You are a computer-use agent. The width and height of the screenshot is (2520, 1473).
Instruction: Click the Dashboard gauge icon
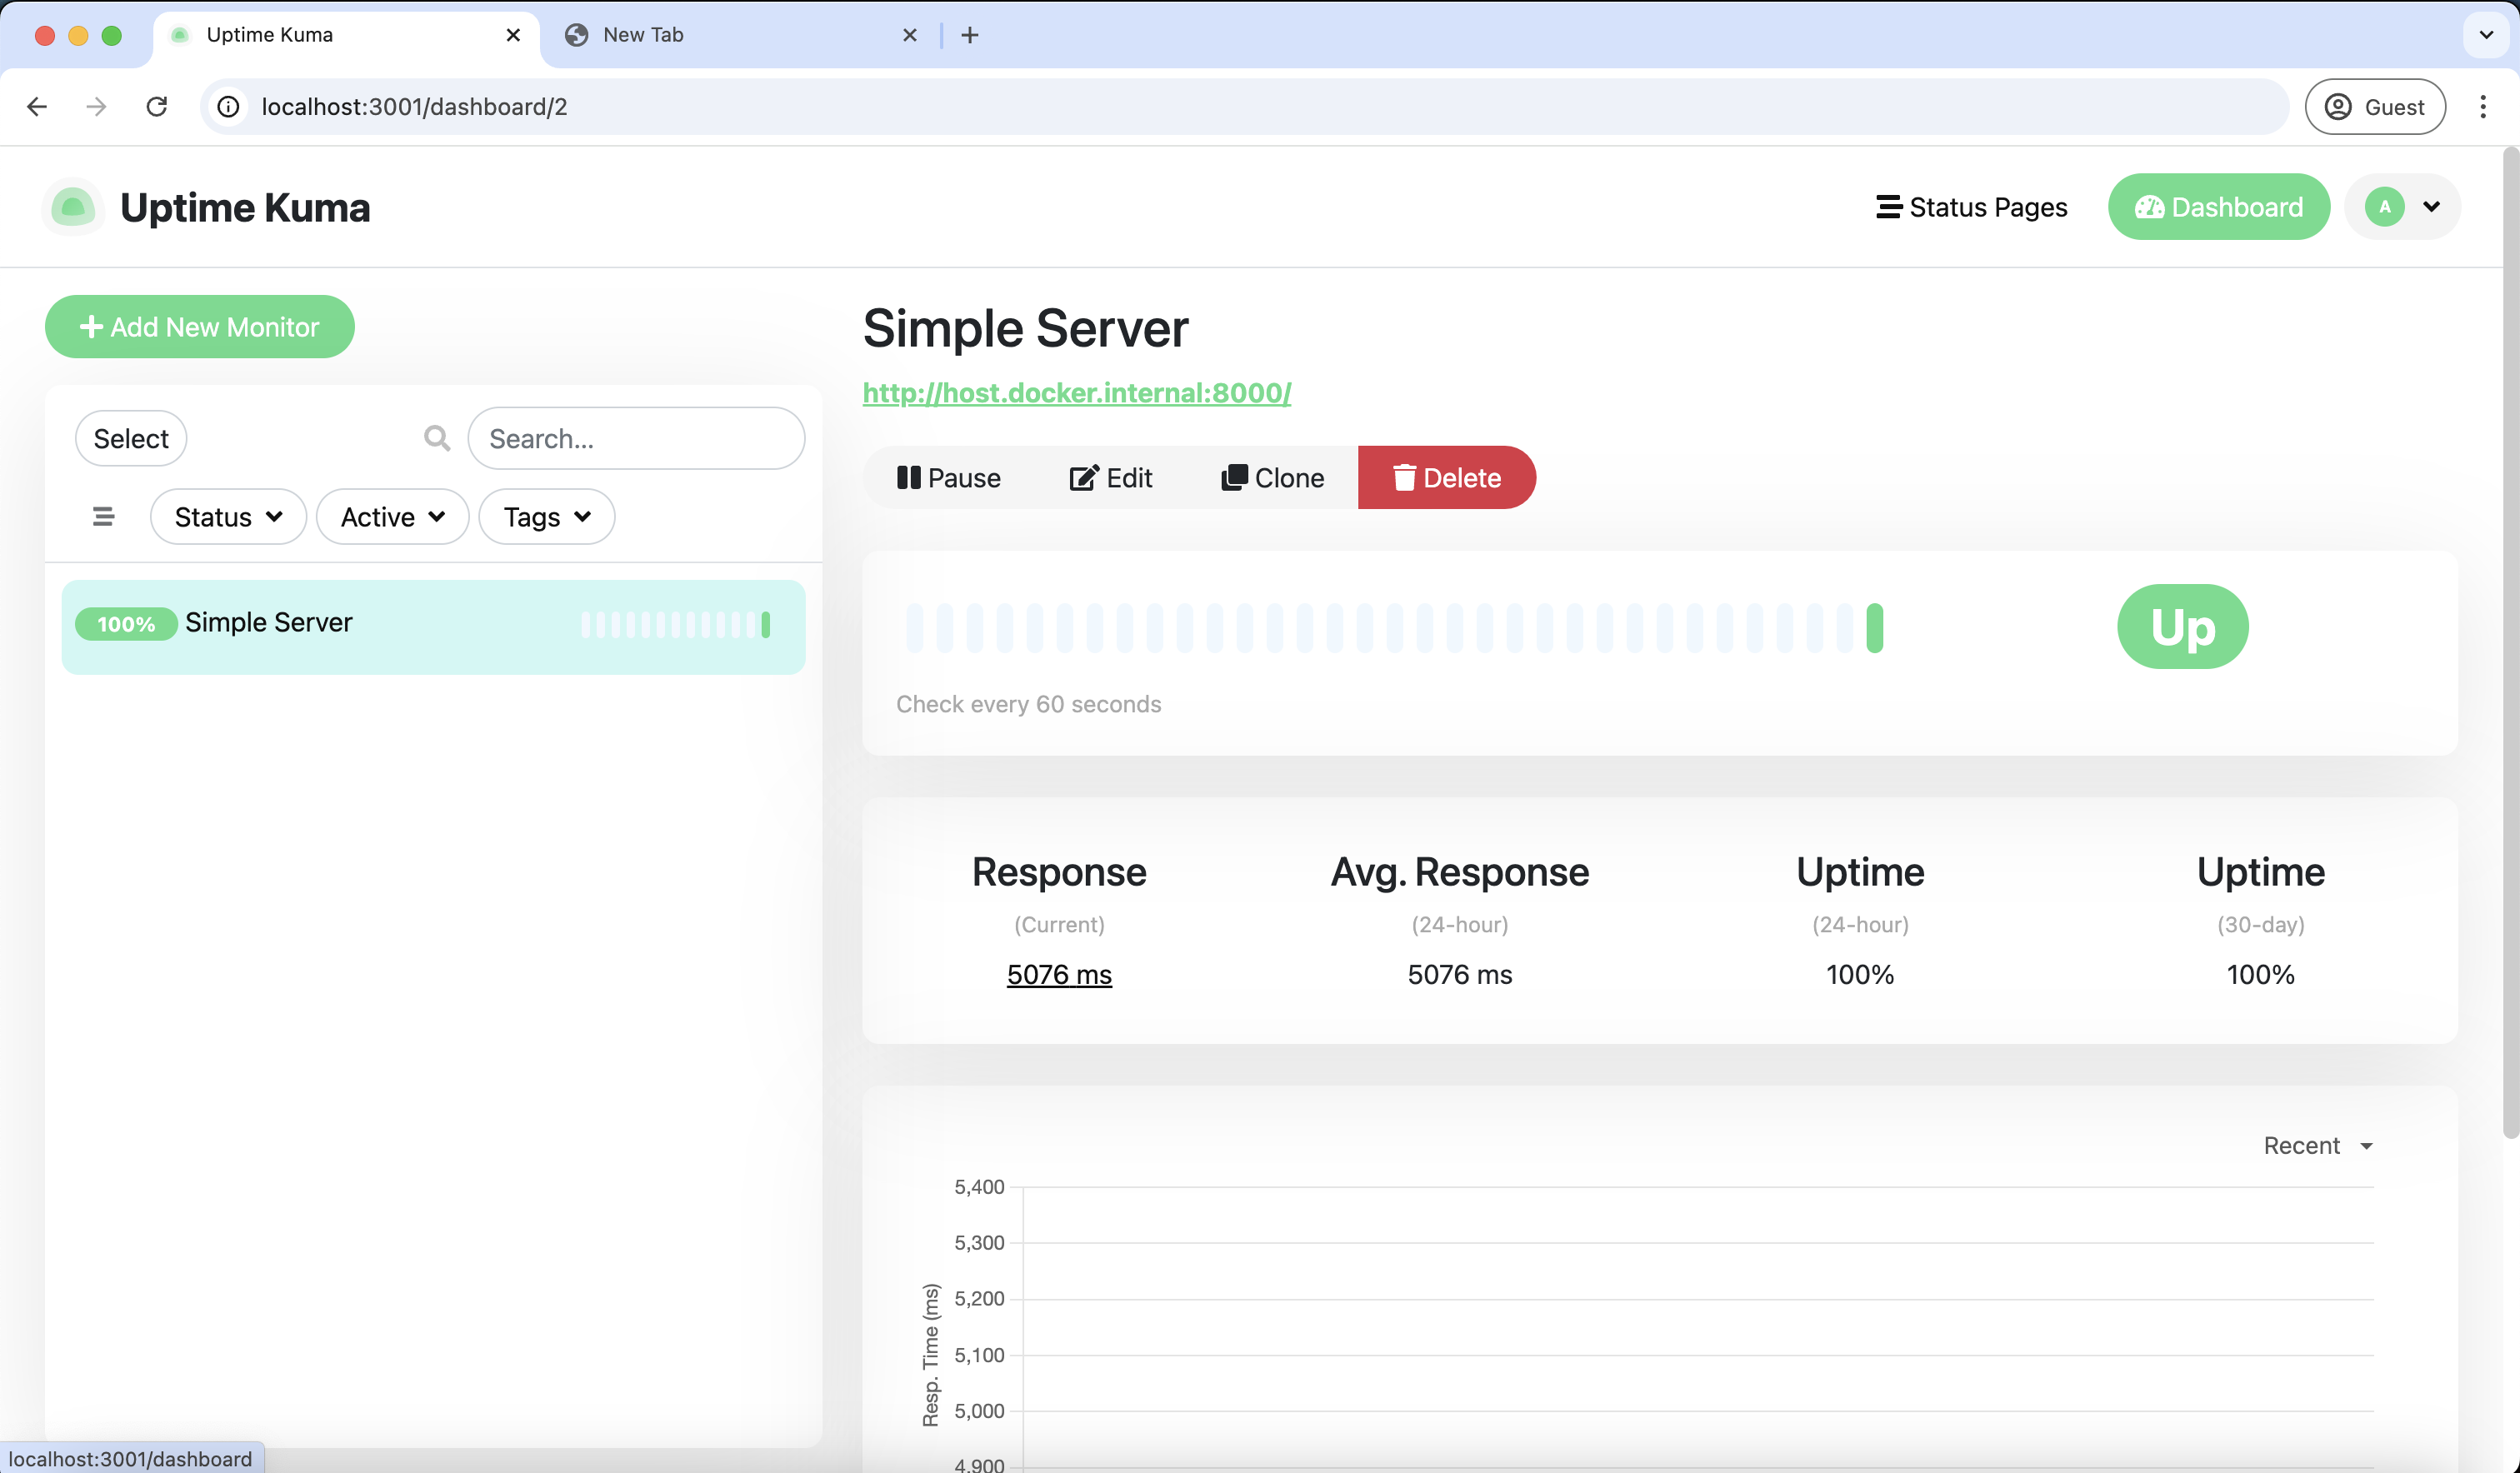tap(2151, 207)
